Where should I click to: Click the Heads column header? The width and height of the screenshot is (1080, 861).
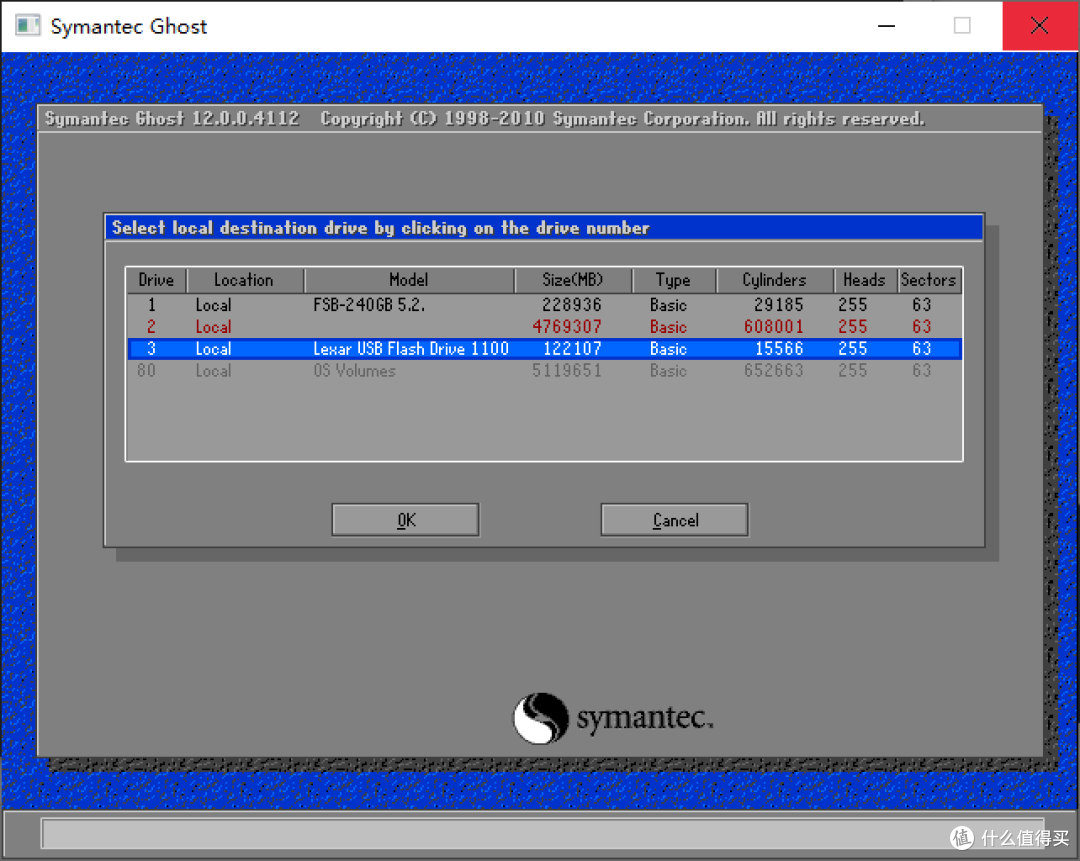click(x=864, y=280)
